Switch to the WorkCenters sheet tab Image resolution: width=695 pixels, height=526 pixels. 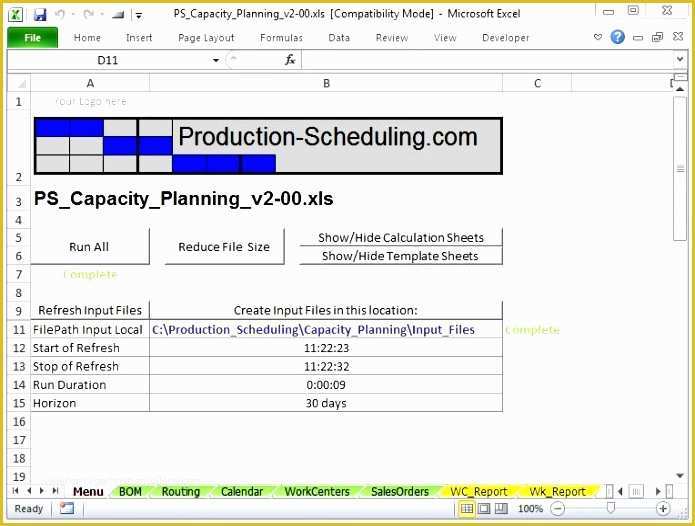[x=316, y=491]
